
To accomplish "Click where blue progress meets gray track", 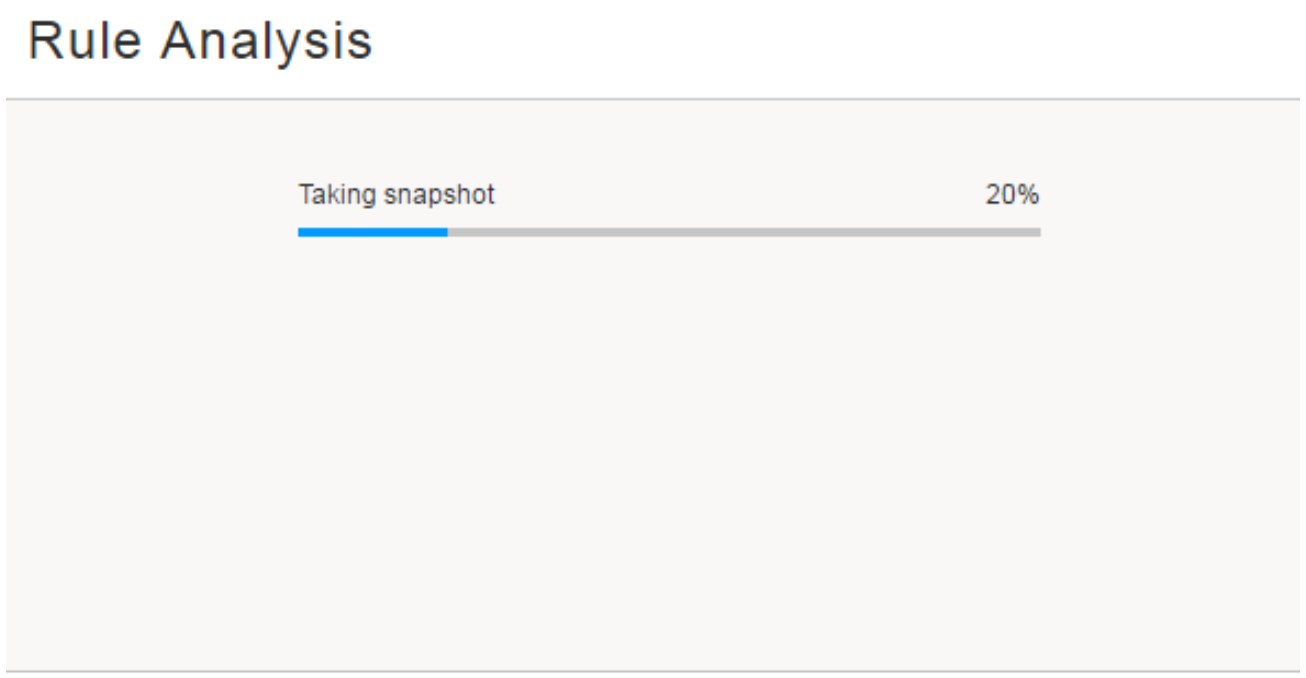I will pyautogui.click(x=447, y=232).
